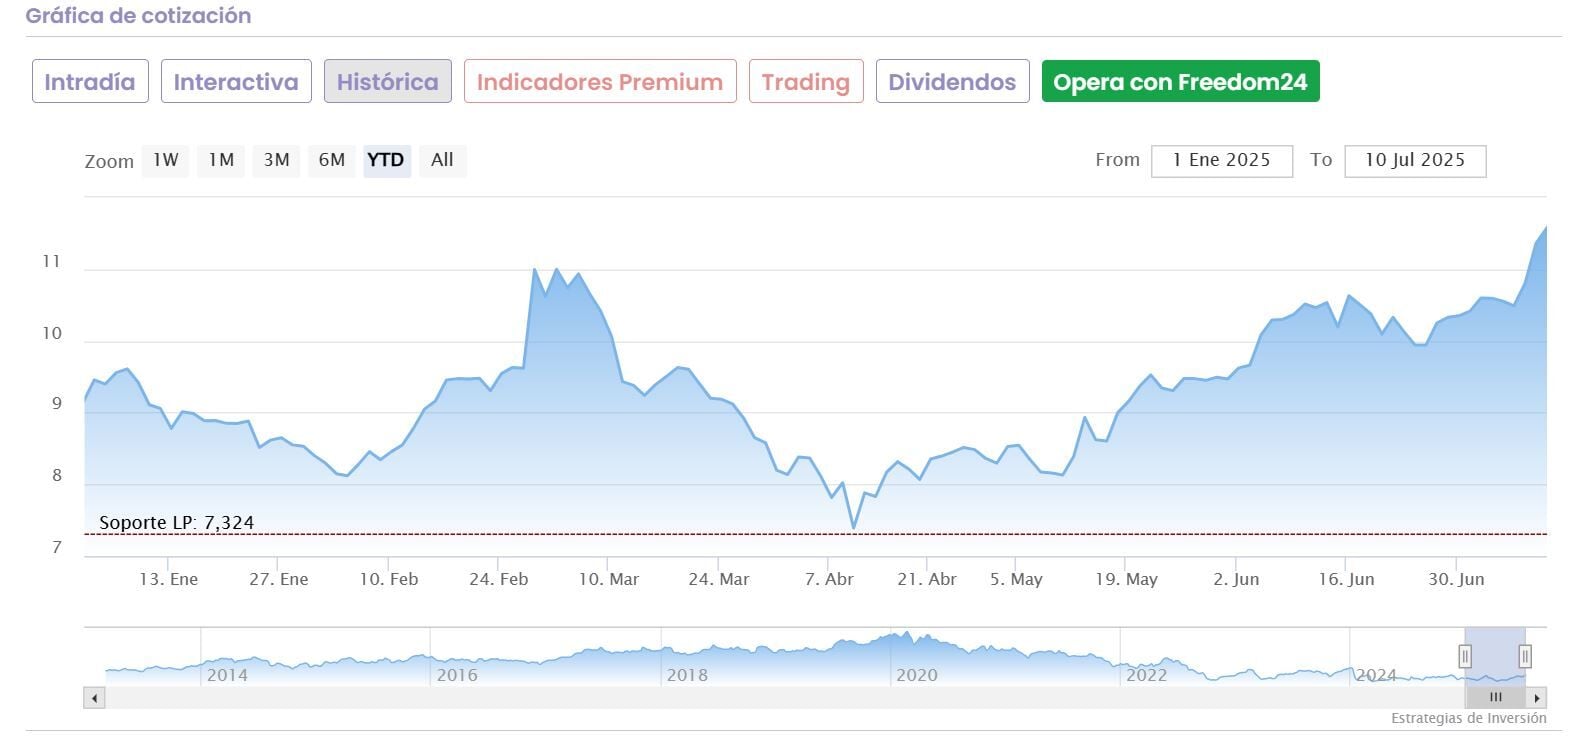Switch to the Interactiva tab
Viewport: 1589px width, 747px height.
236,82
